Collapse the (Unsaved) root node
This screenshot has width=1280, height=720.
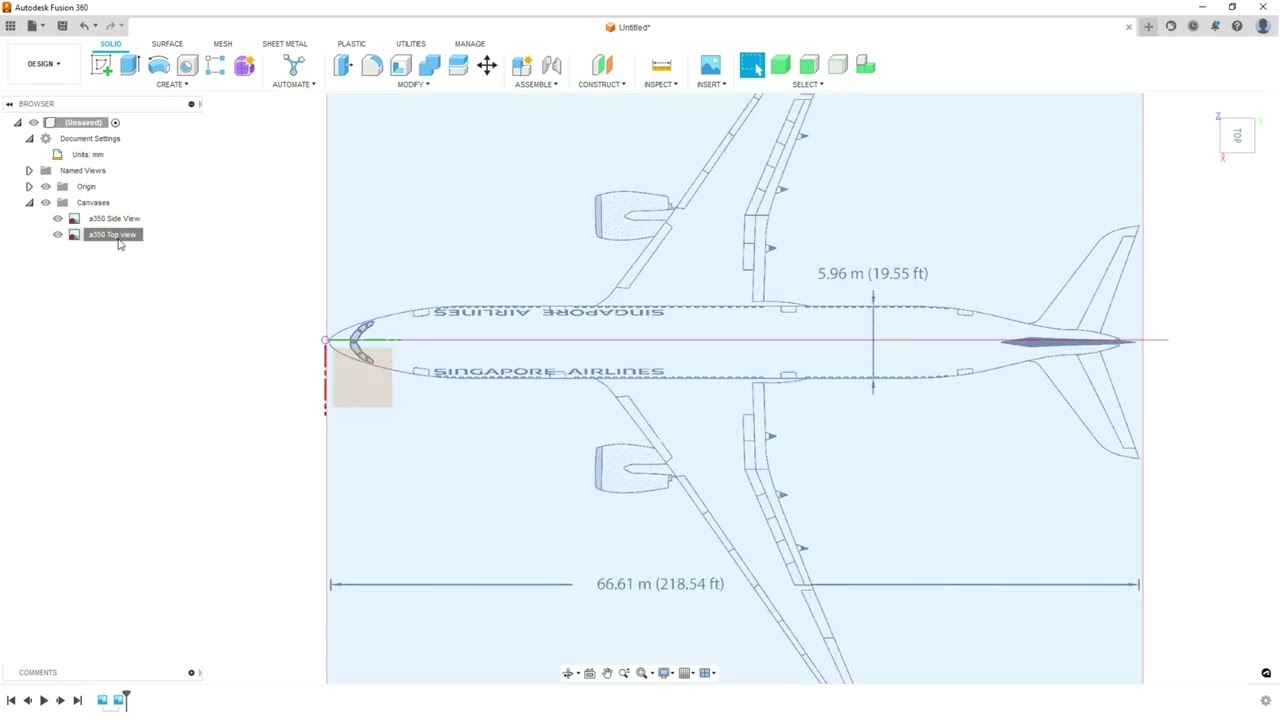point(17,122)
